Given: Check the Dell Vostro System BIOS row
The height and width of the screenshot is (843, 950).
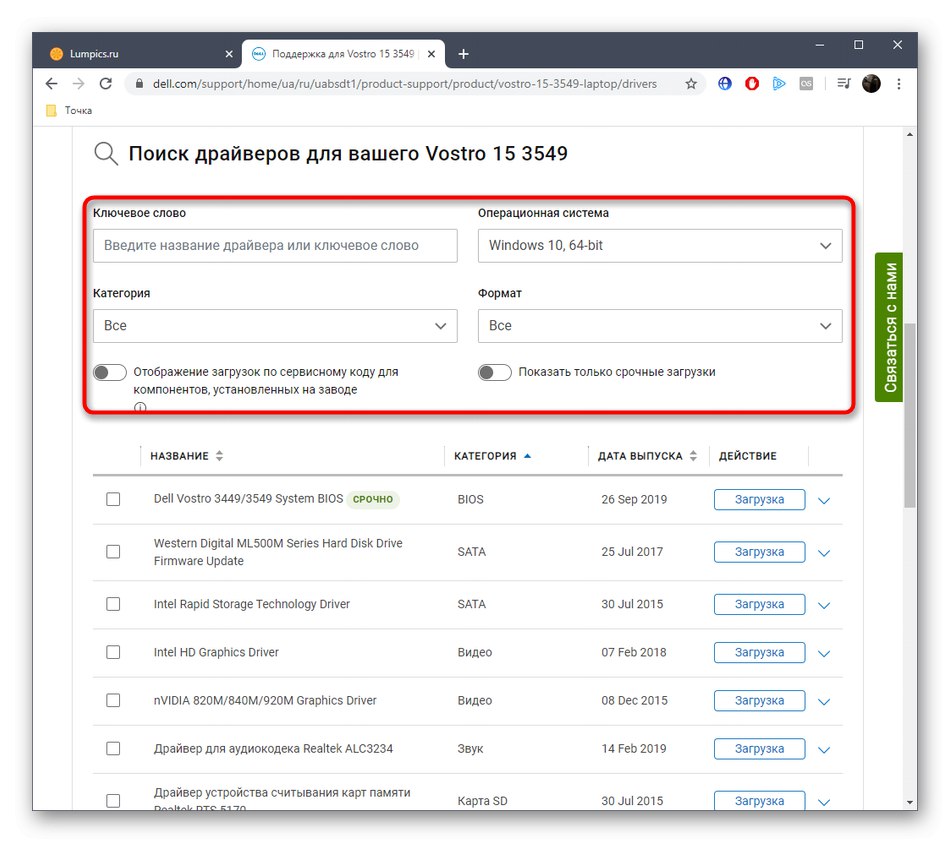Looking at the screenshot, I should 113,499.
